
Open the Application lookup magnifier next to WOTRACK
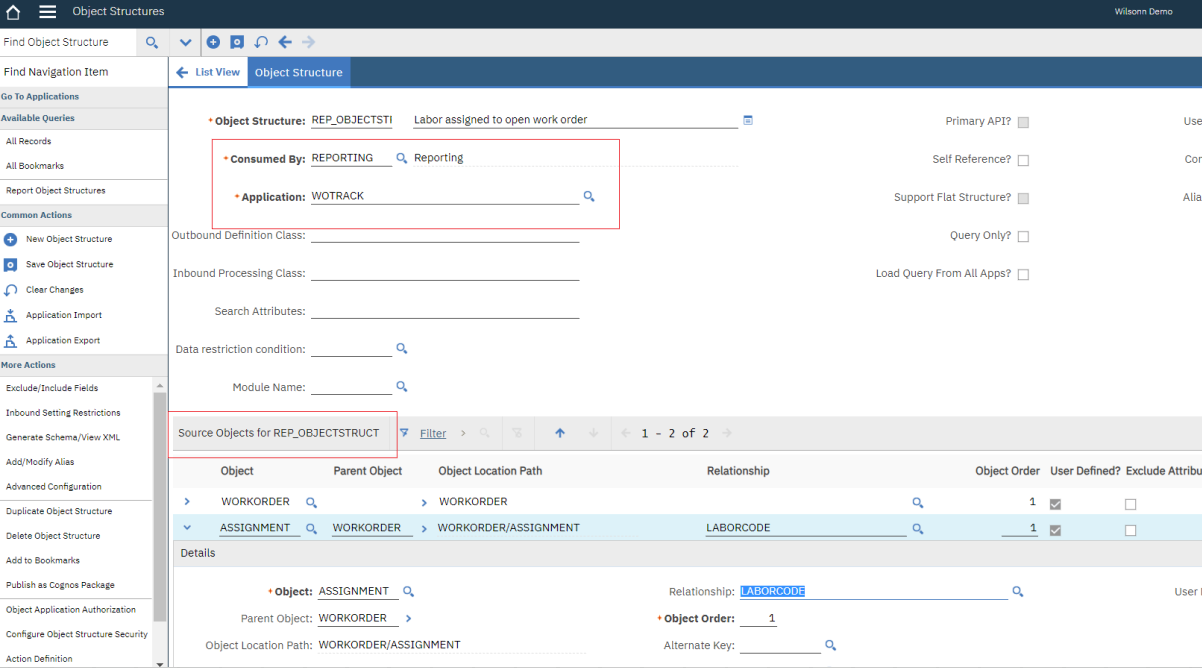[x=589, y=196]
